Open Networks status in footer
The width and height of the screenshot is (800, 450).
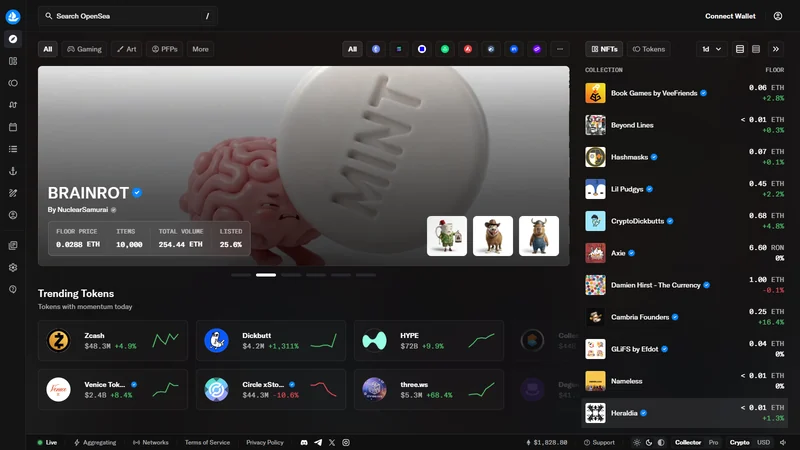[151, 442]
